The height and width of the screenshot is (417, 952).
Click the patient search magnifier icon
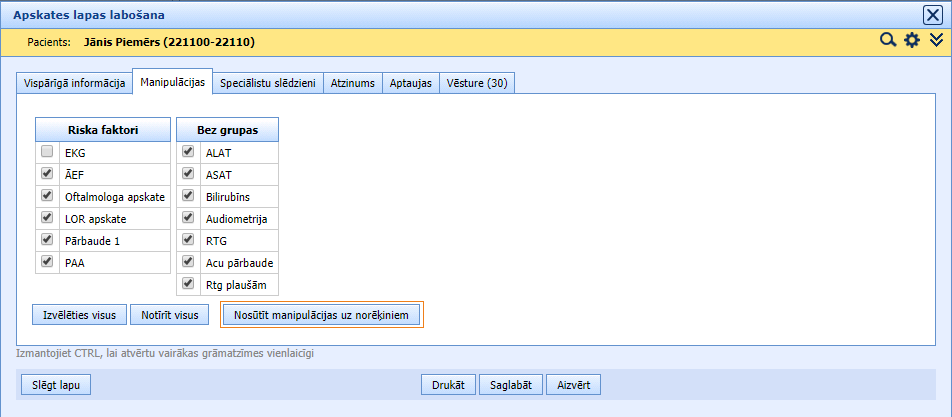coord(886,41)
